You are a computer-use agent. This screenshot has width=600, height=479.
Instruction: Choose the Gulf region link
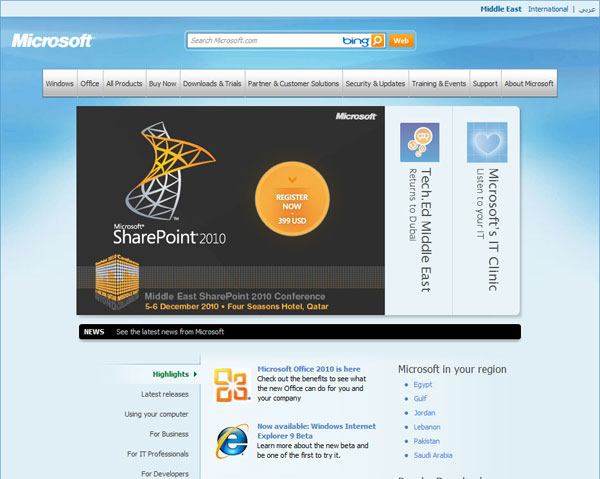click(420, 399)
